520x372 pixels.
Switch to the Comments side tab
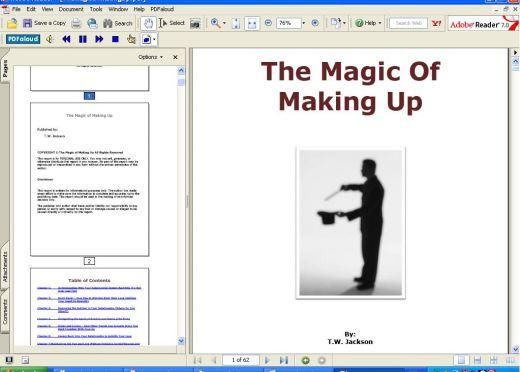5,311
